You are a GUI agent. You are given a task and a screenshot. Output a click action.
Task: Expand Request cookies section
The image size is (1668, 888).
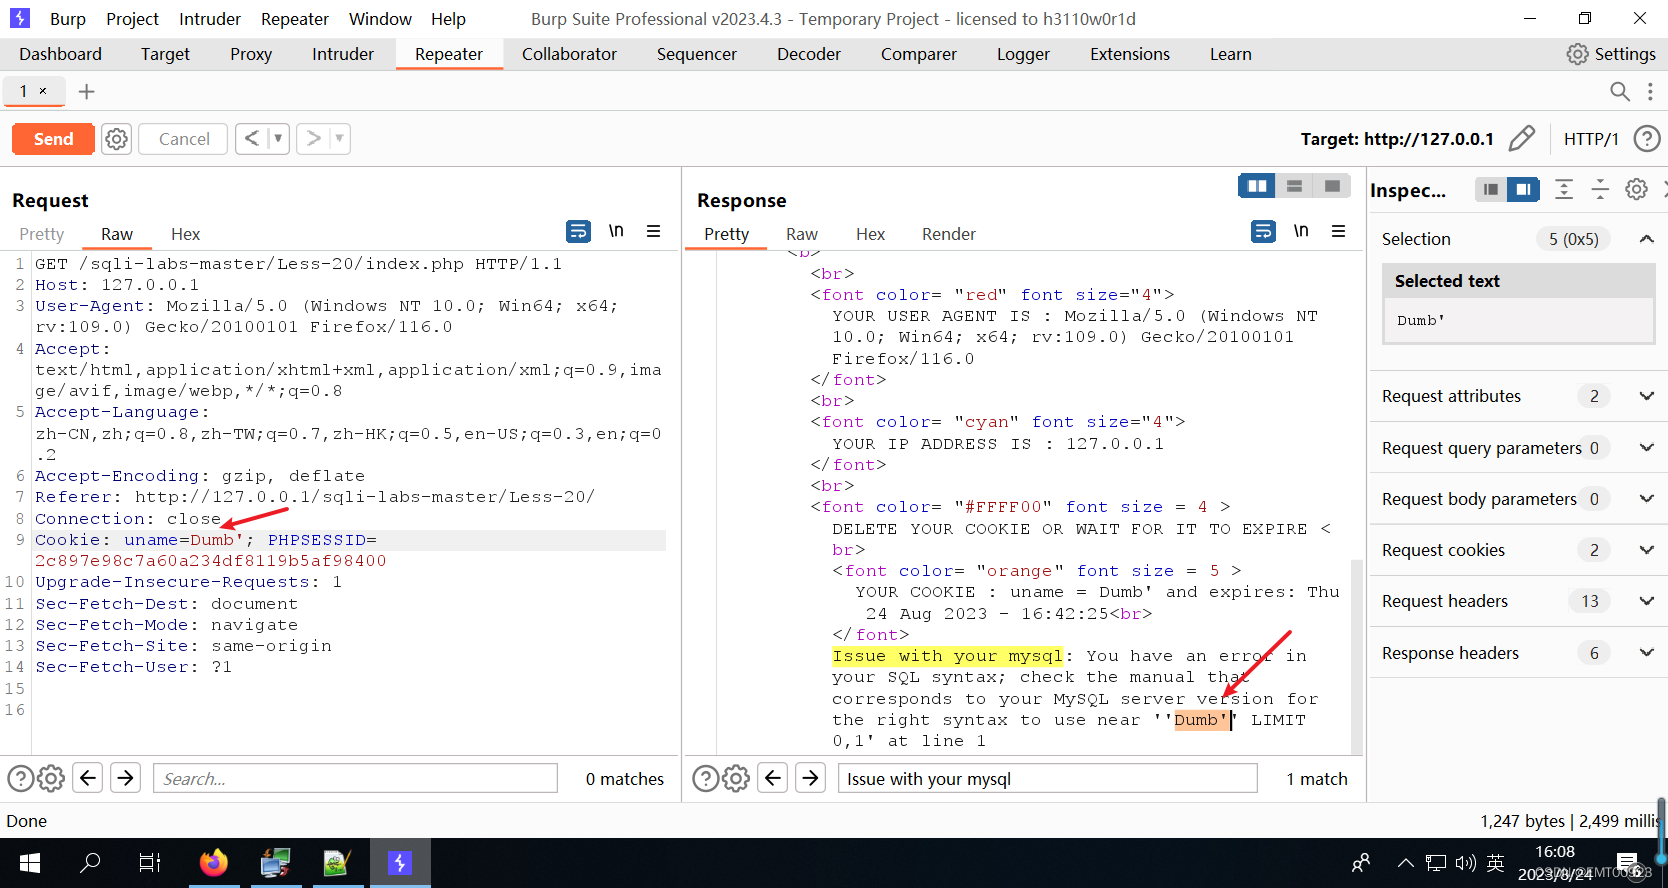[1646, 550]
